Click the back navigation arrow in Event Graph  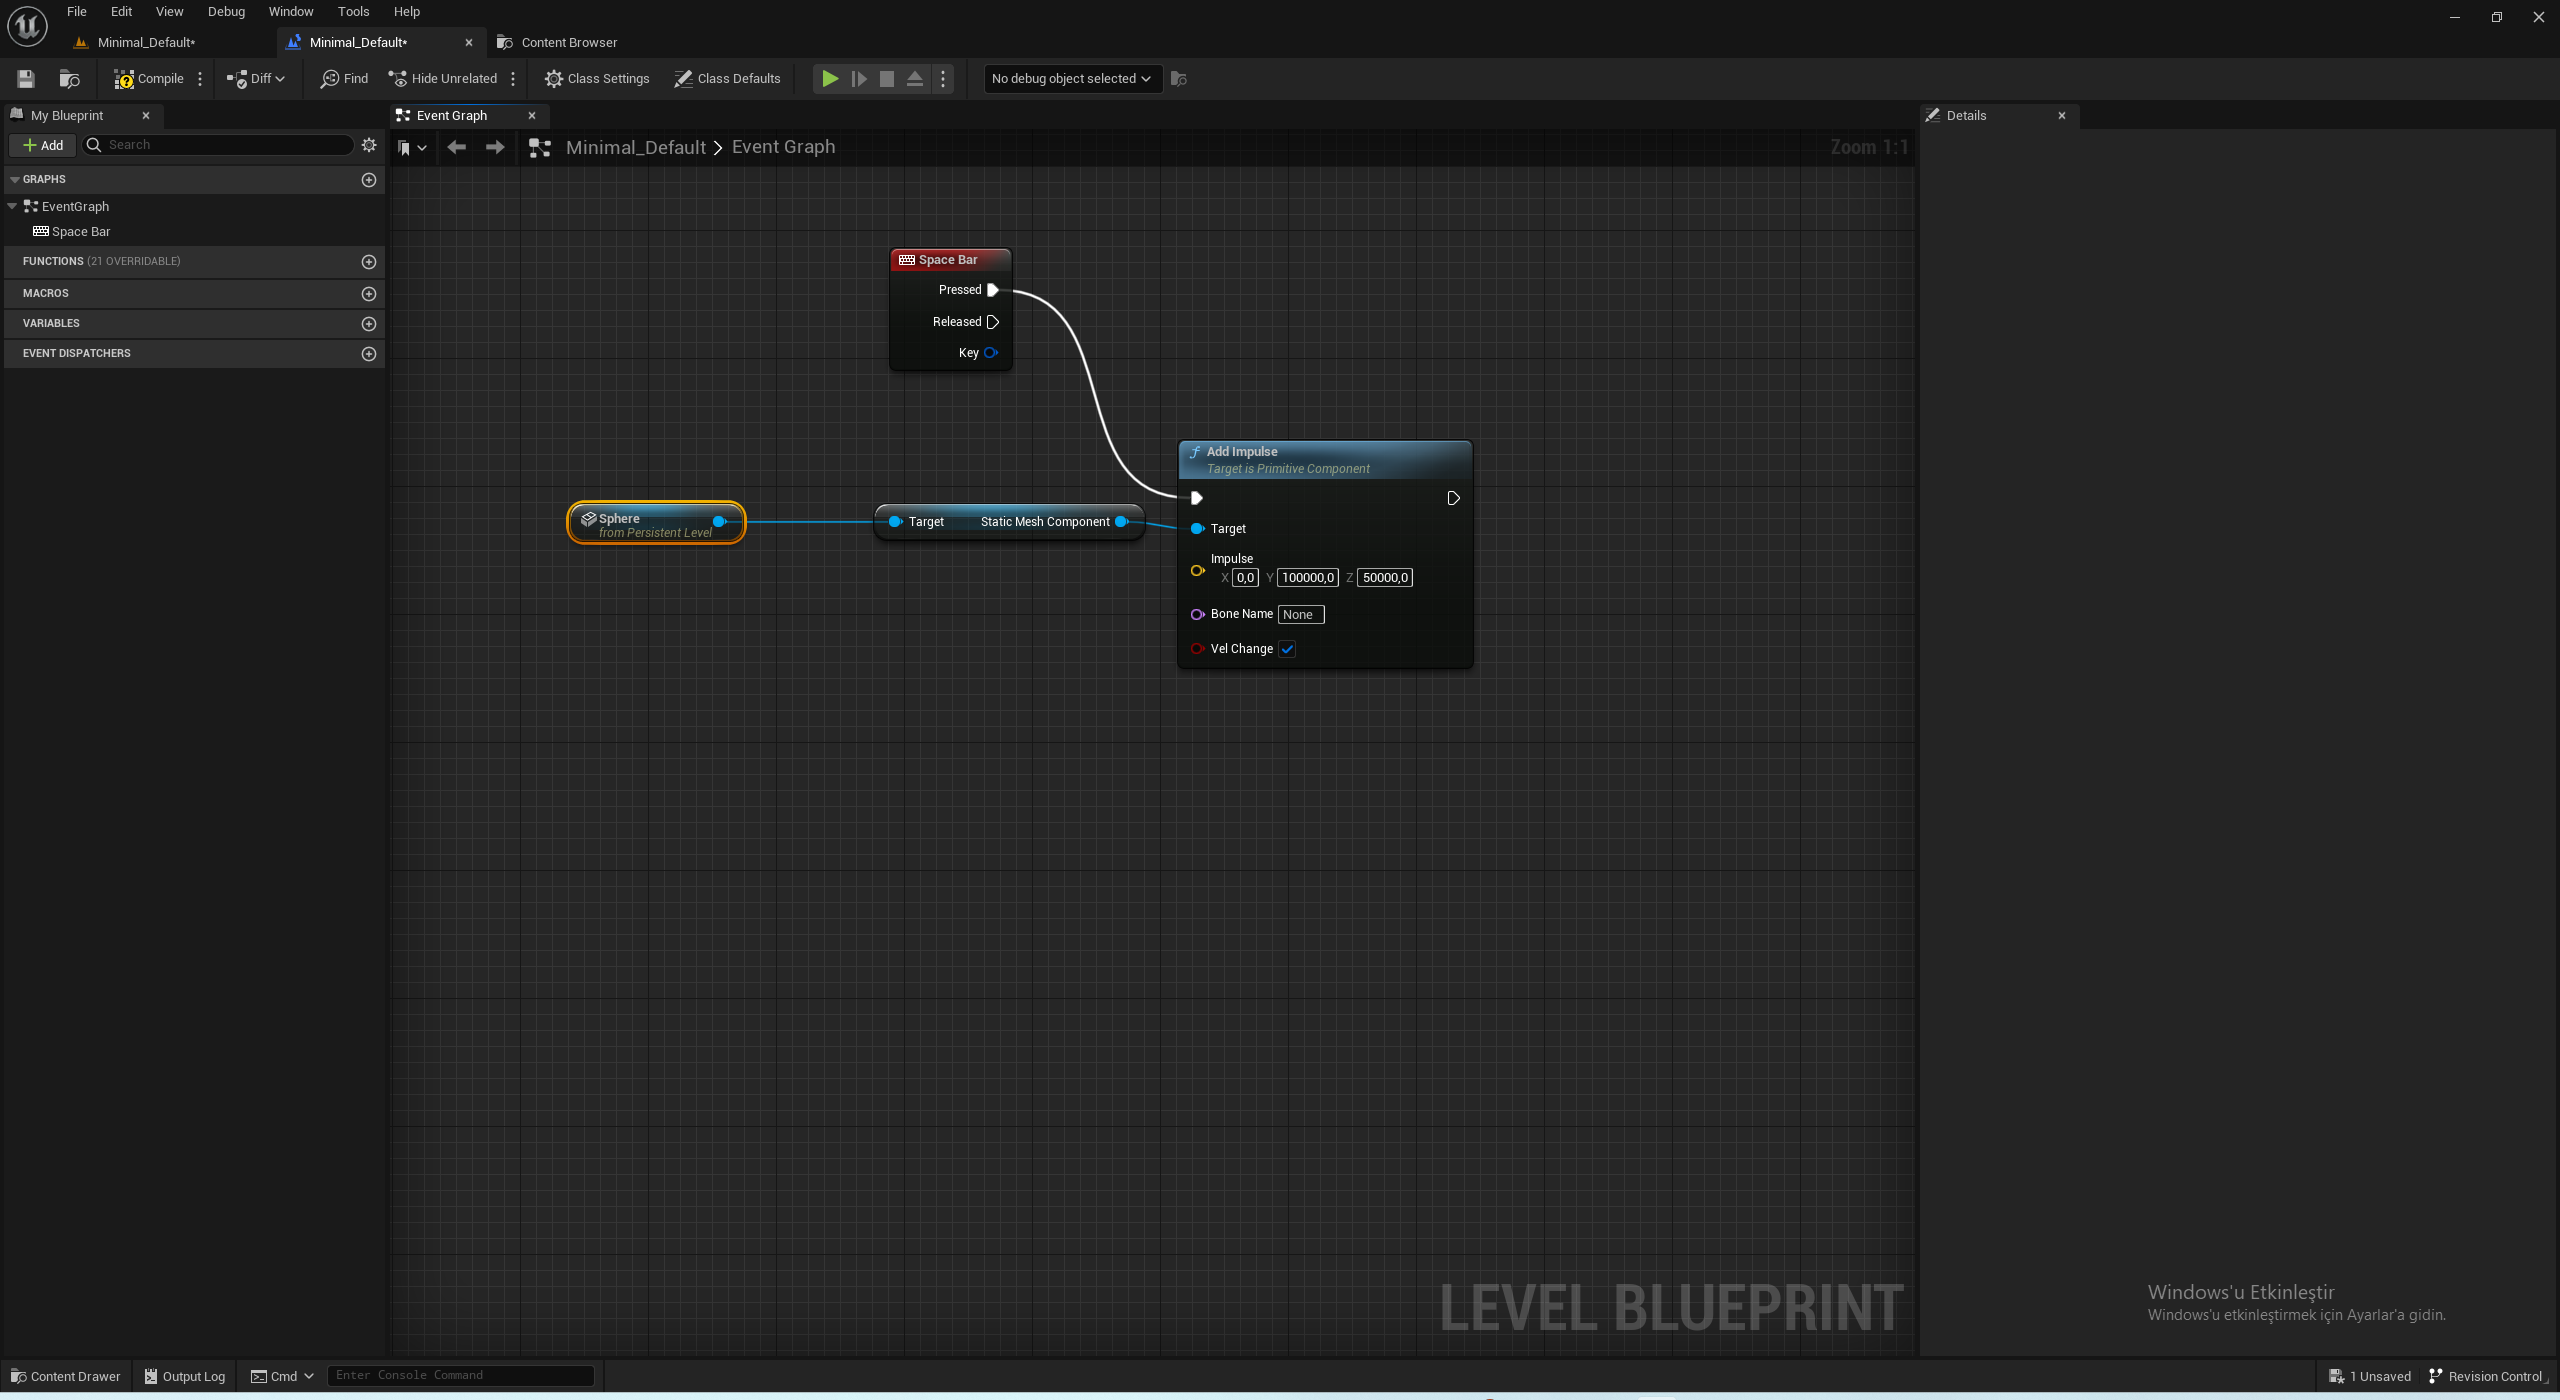coord(457,147)
